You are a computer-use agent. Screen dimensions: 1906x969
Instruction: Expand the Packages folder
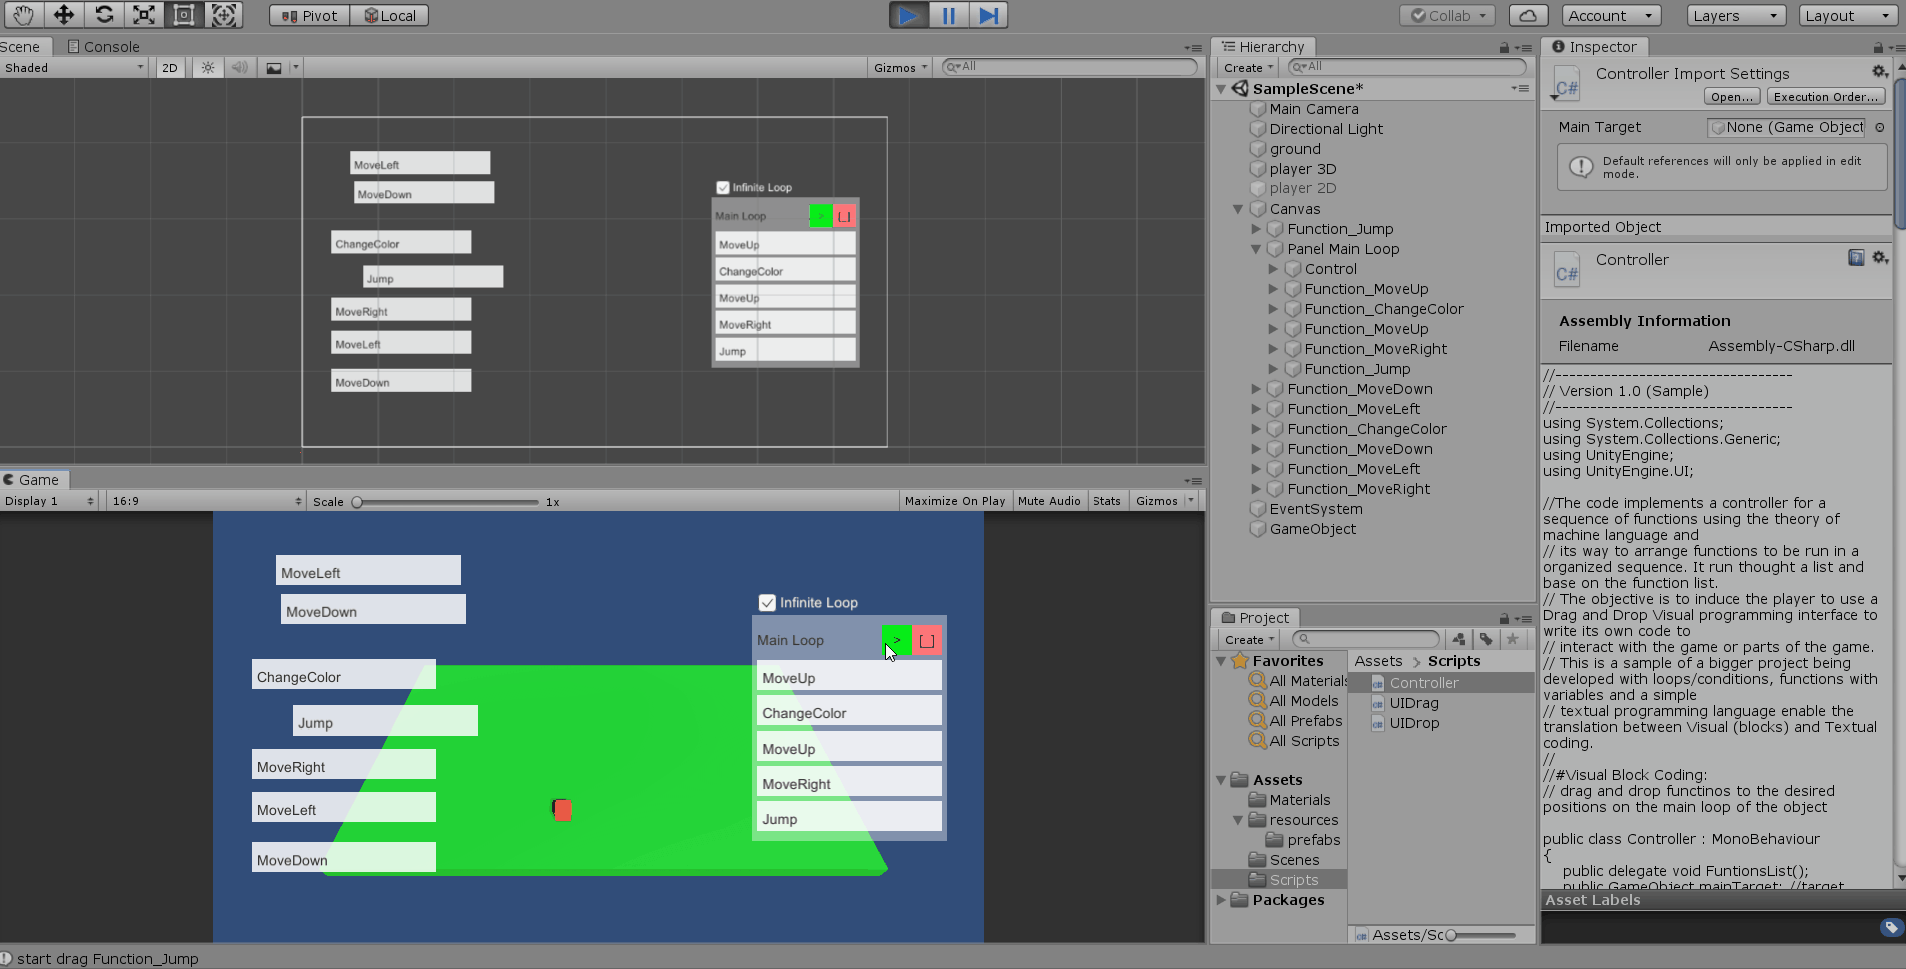1221,900
